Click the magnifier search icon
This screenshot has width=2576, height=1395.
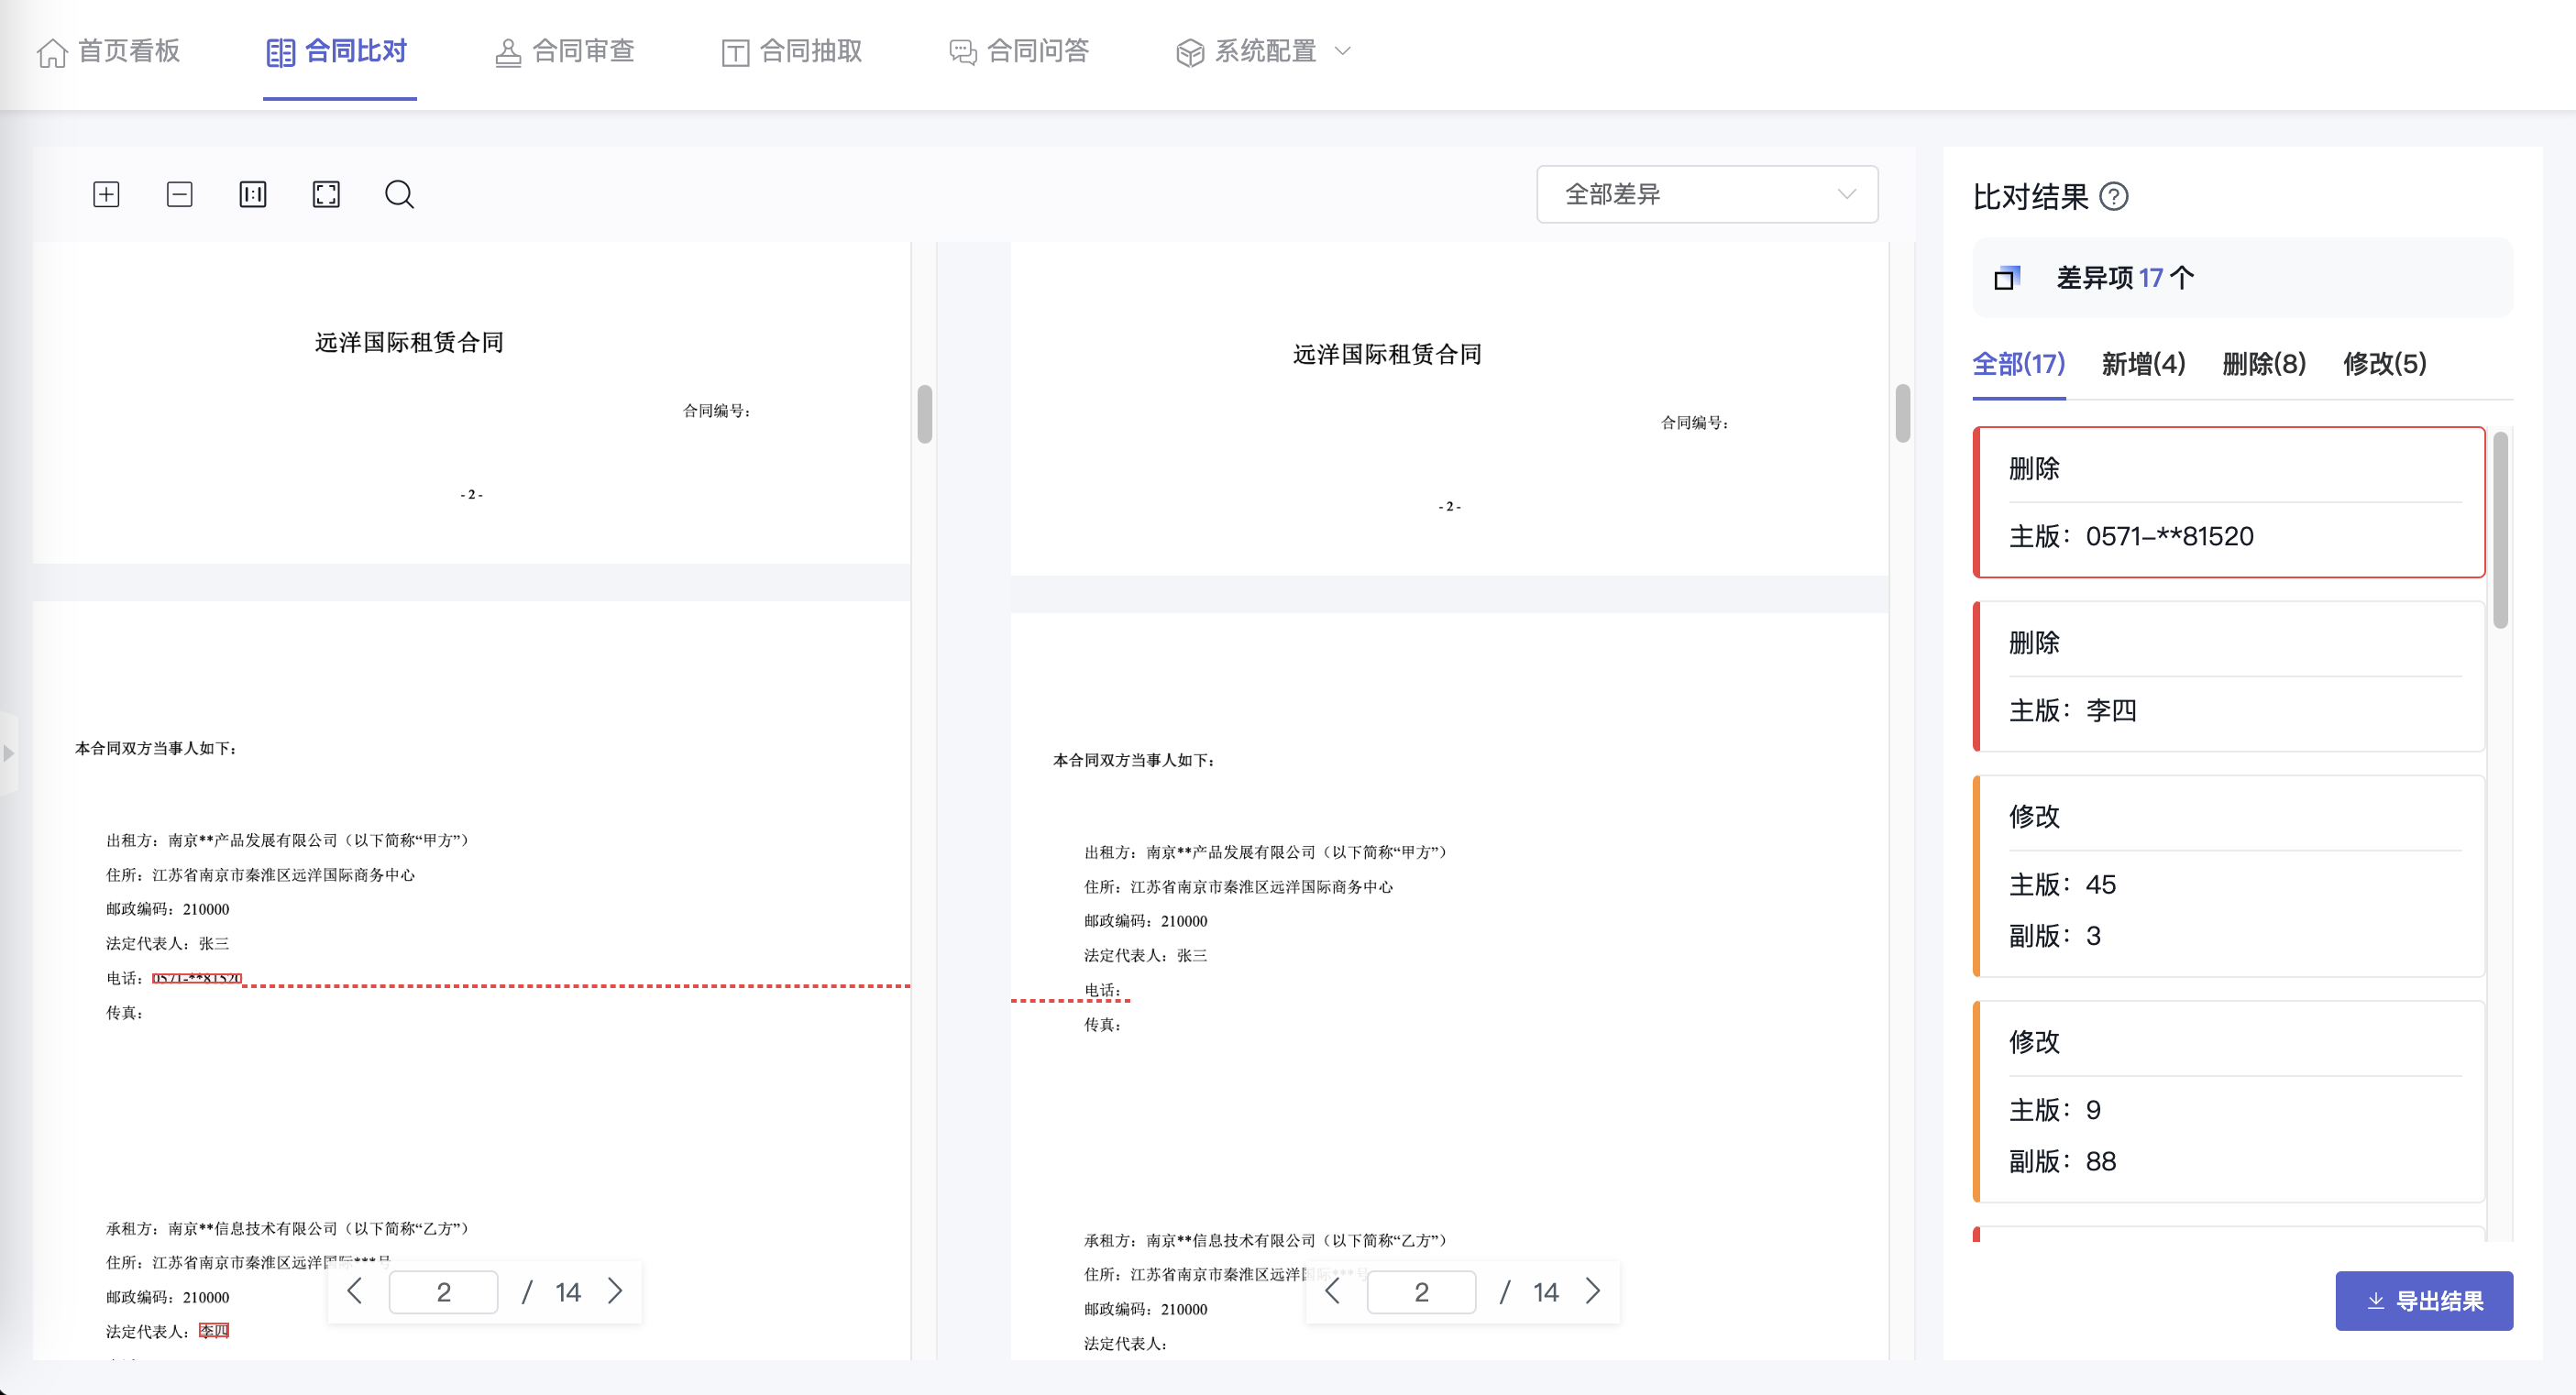click(x=399, y=194)
